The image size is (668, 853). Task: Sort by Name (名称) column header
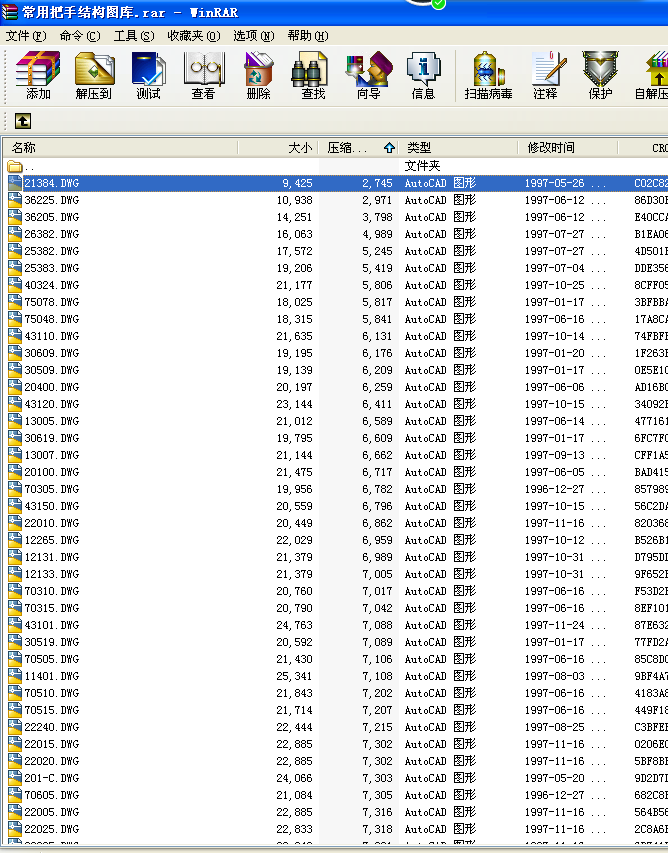click(120, 147)
